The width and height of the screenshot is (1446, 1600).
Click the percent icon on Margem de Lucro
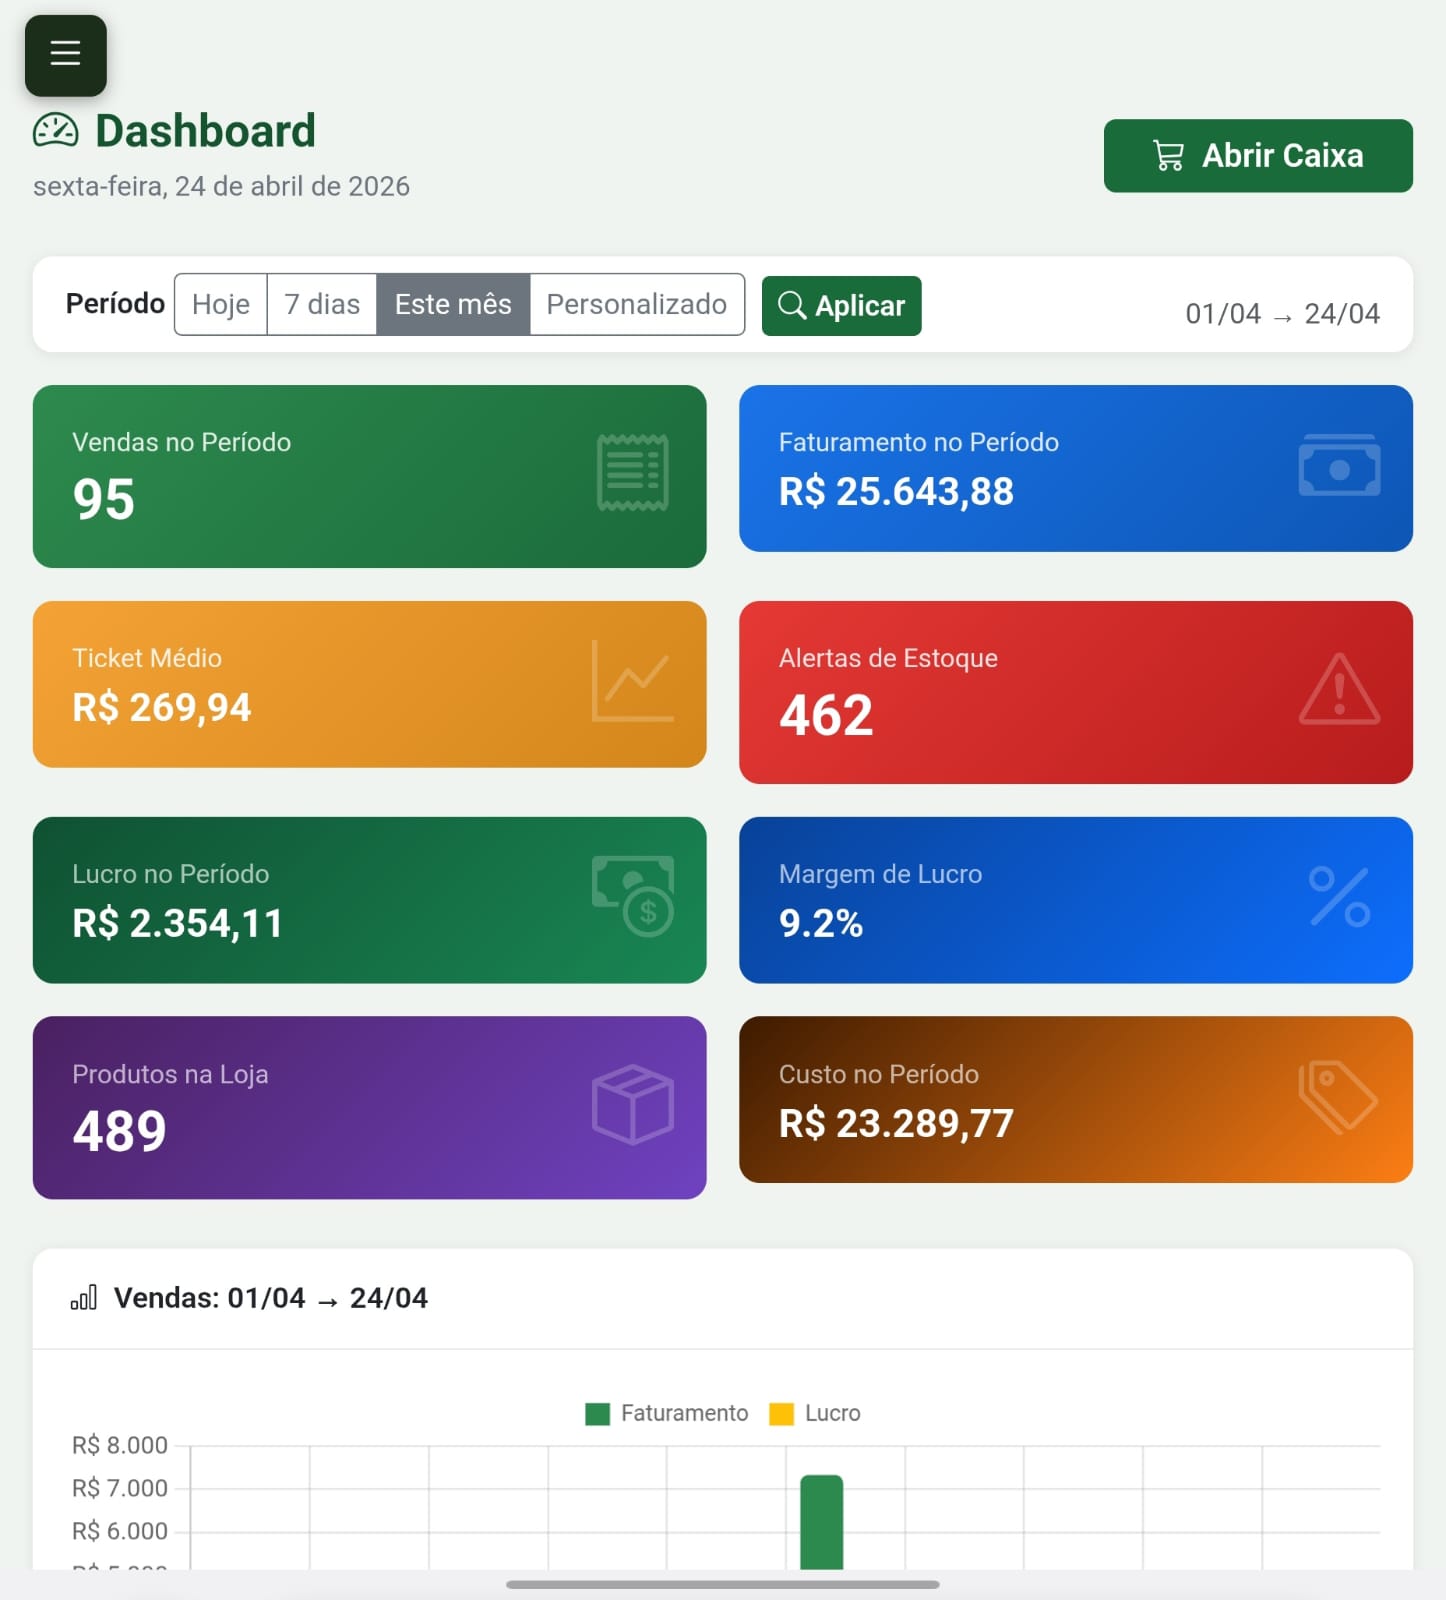point(1339,896)
